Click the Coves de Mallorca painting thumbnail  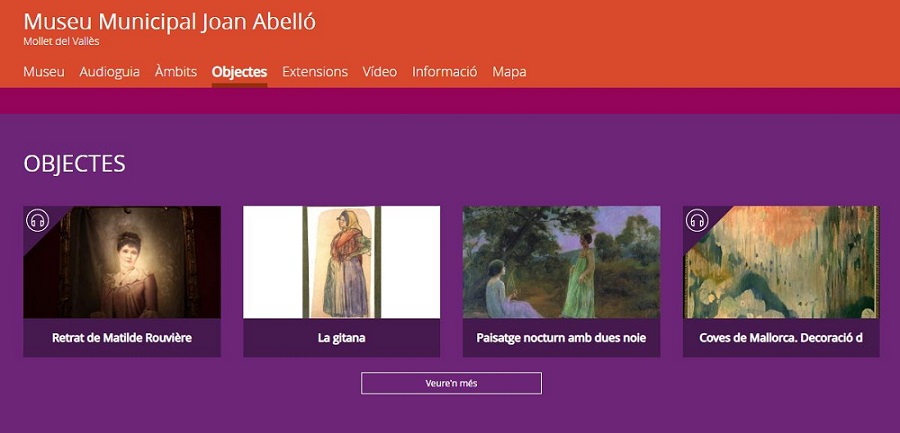[x=781, y=262]
